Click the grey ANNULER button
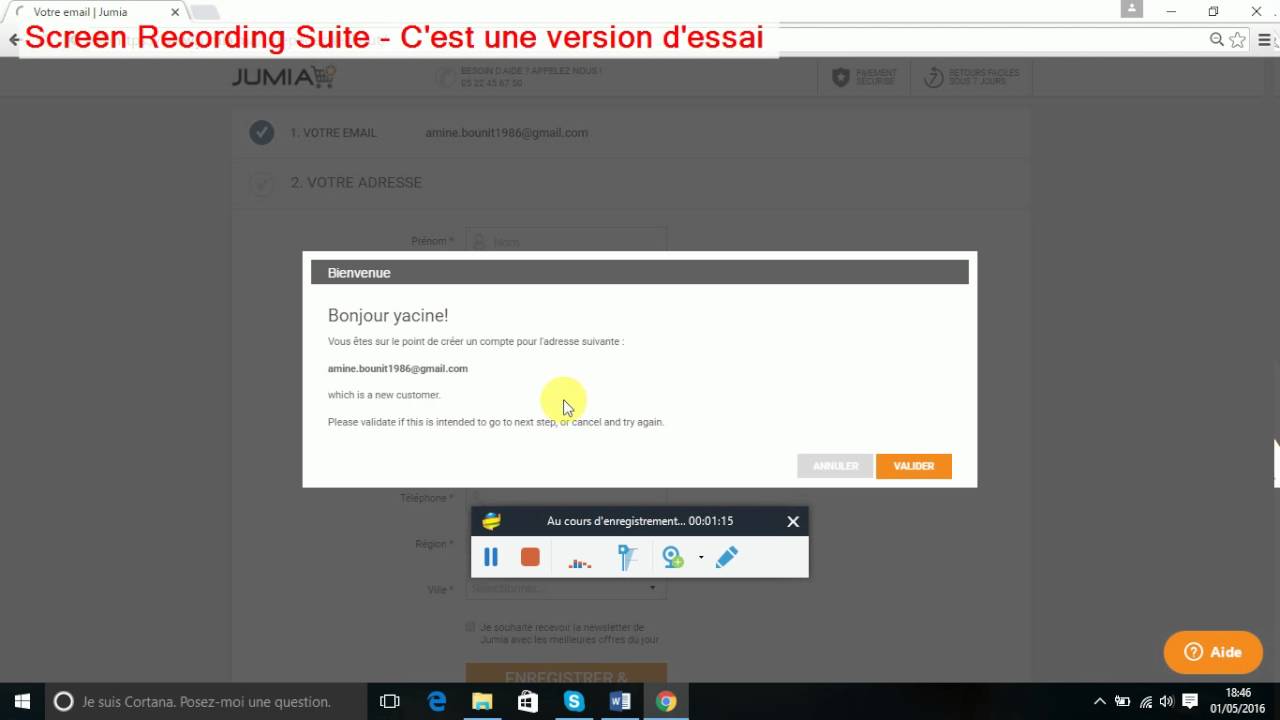Image resolution: width=1280 pixels, height=720 pixels. tap(835, 466)
